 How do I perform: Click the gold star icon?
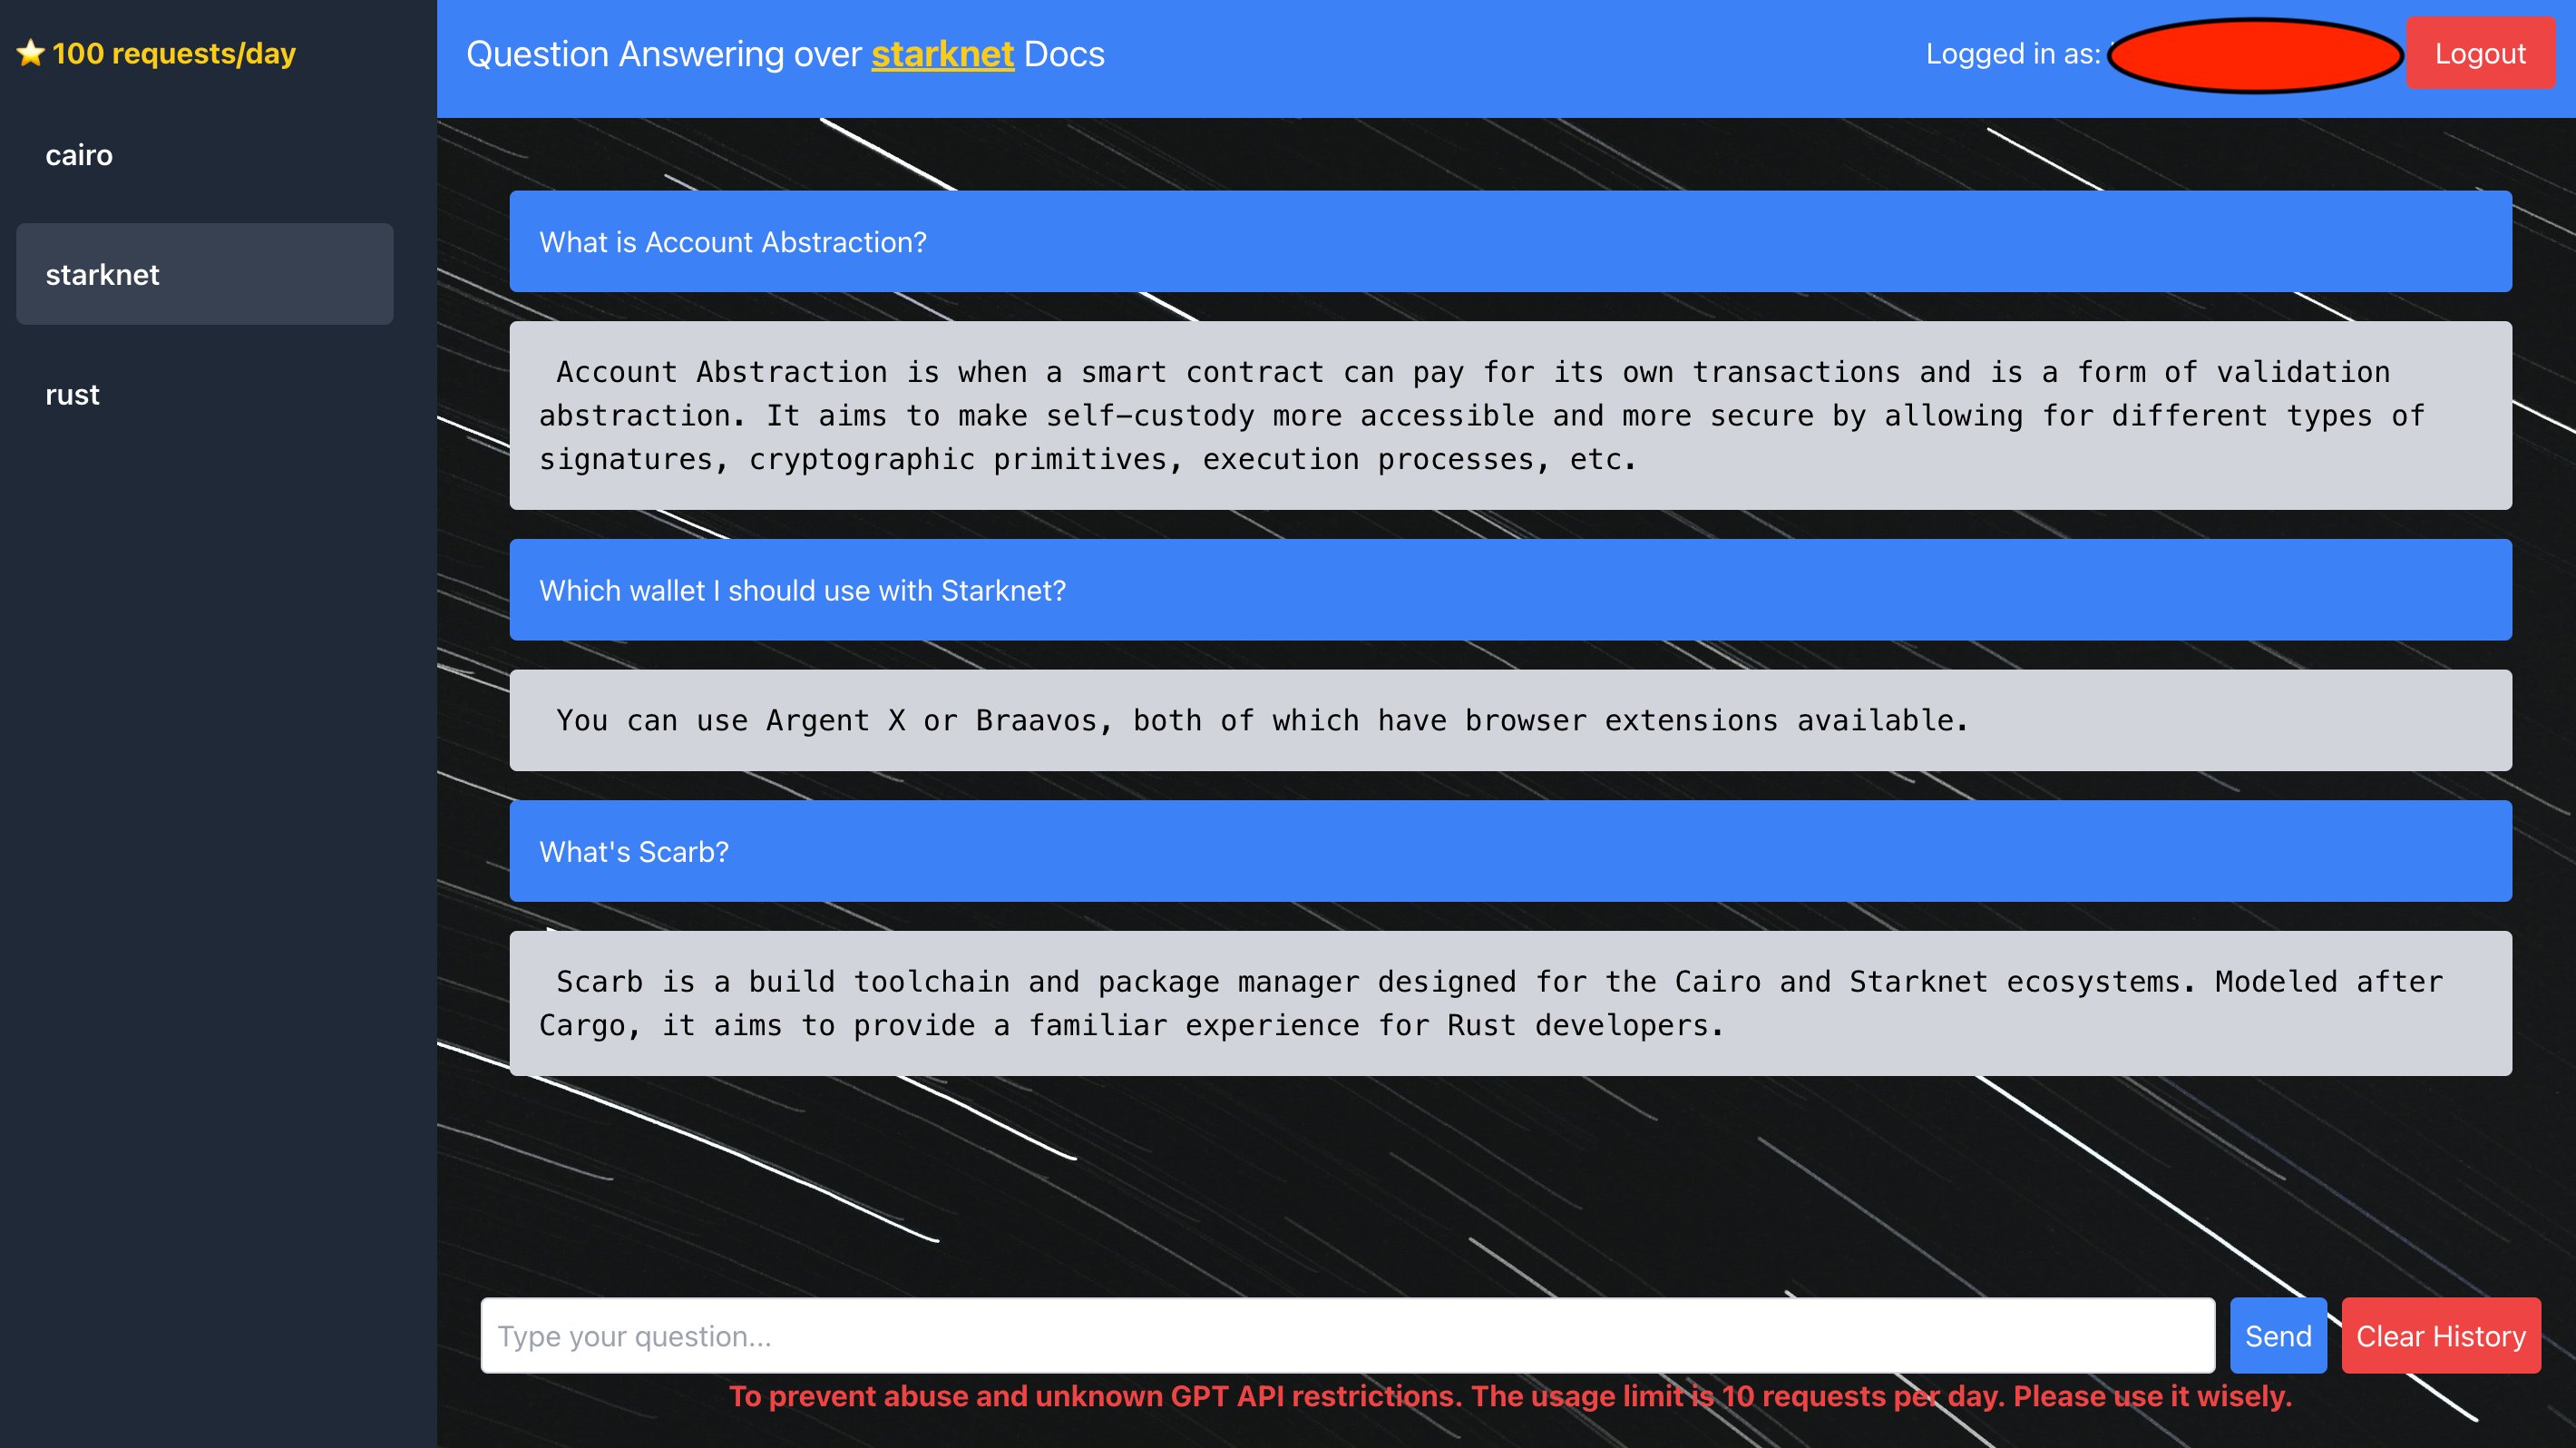coord(30,53)
